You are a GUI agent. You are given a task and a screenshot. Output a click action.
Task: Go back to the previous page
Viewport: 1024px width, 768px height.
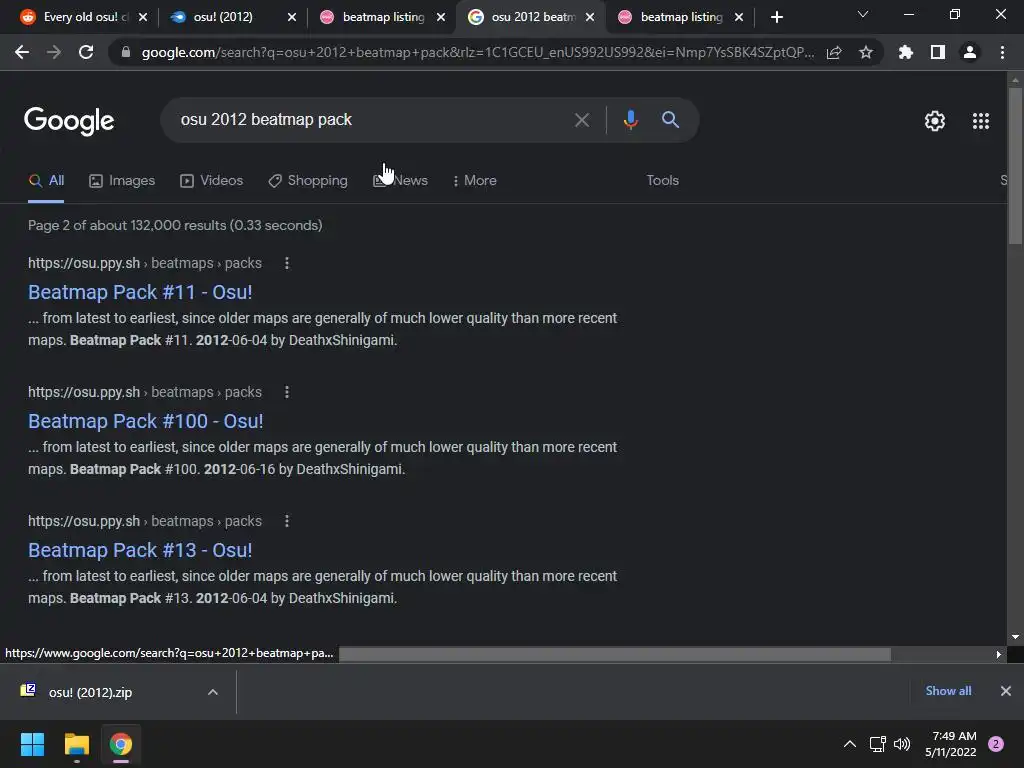22,52
